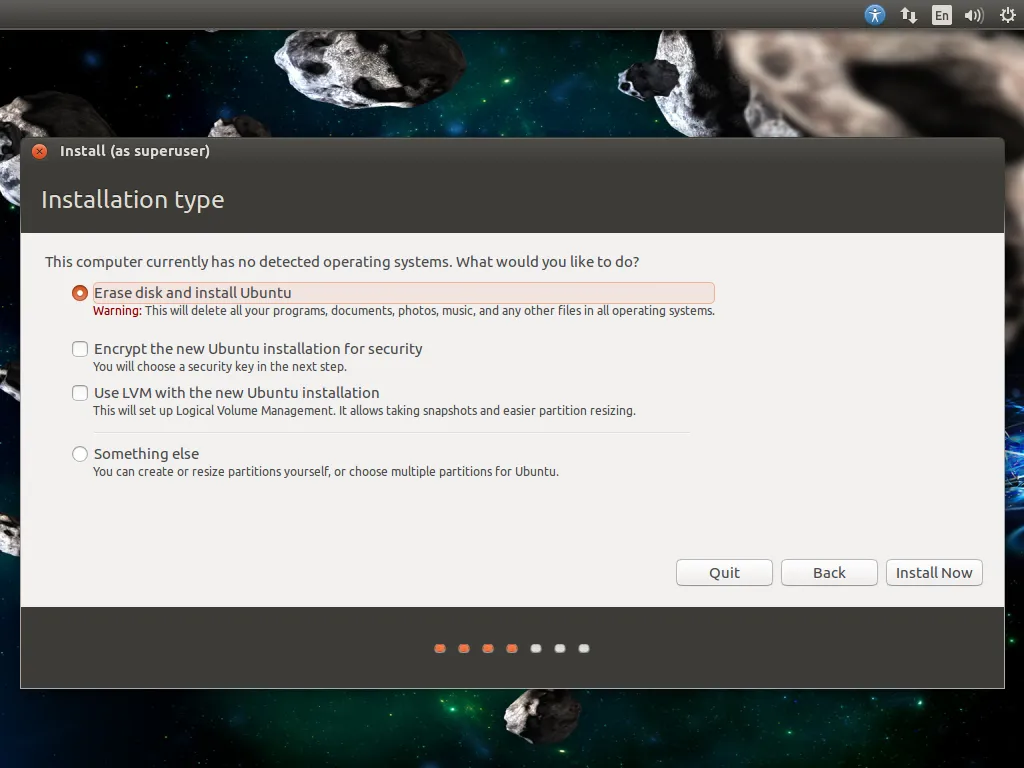Open the sound volume indicator
The image size is (1024, 768).
point(974,15)
